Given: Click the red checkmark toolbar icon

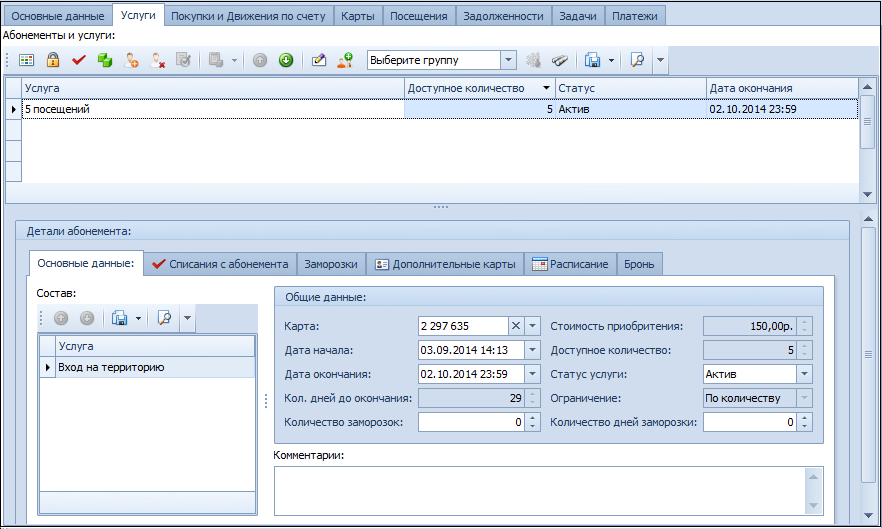Looking at the screenshot, I should 79,60.
